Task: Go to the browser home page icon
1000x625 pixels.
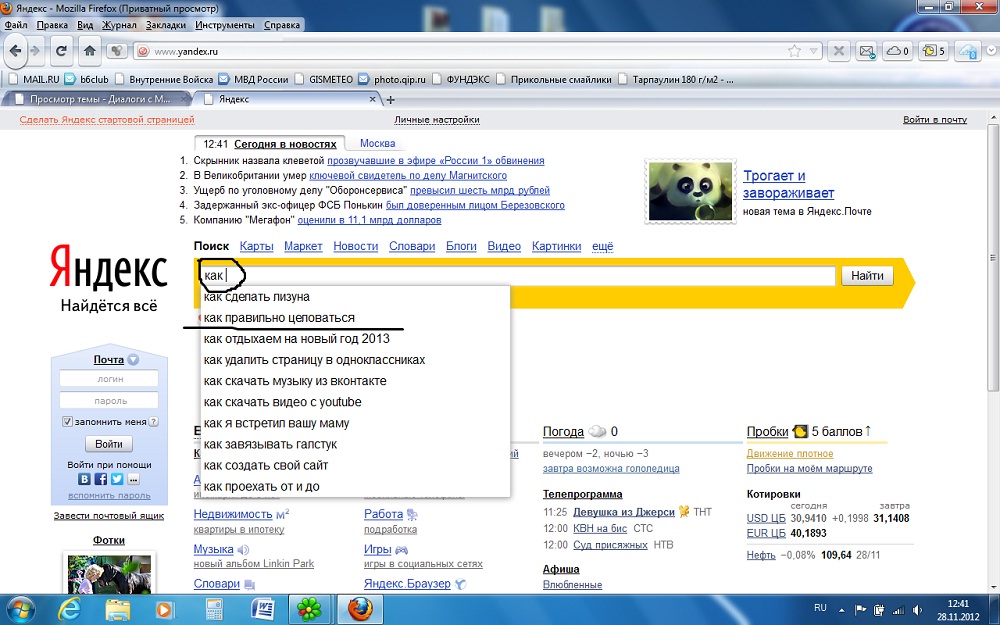Action: tap(90, 50)
